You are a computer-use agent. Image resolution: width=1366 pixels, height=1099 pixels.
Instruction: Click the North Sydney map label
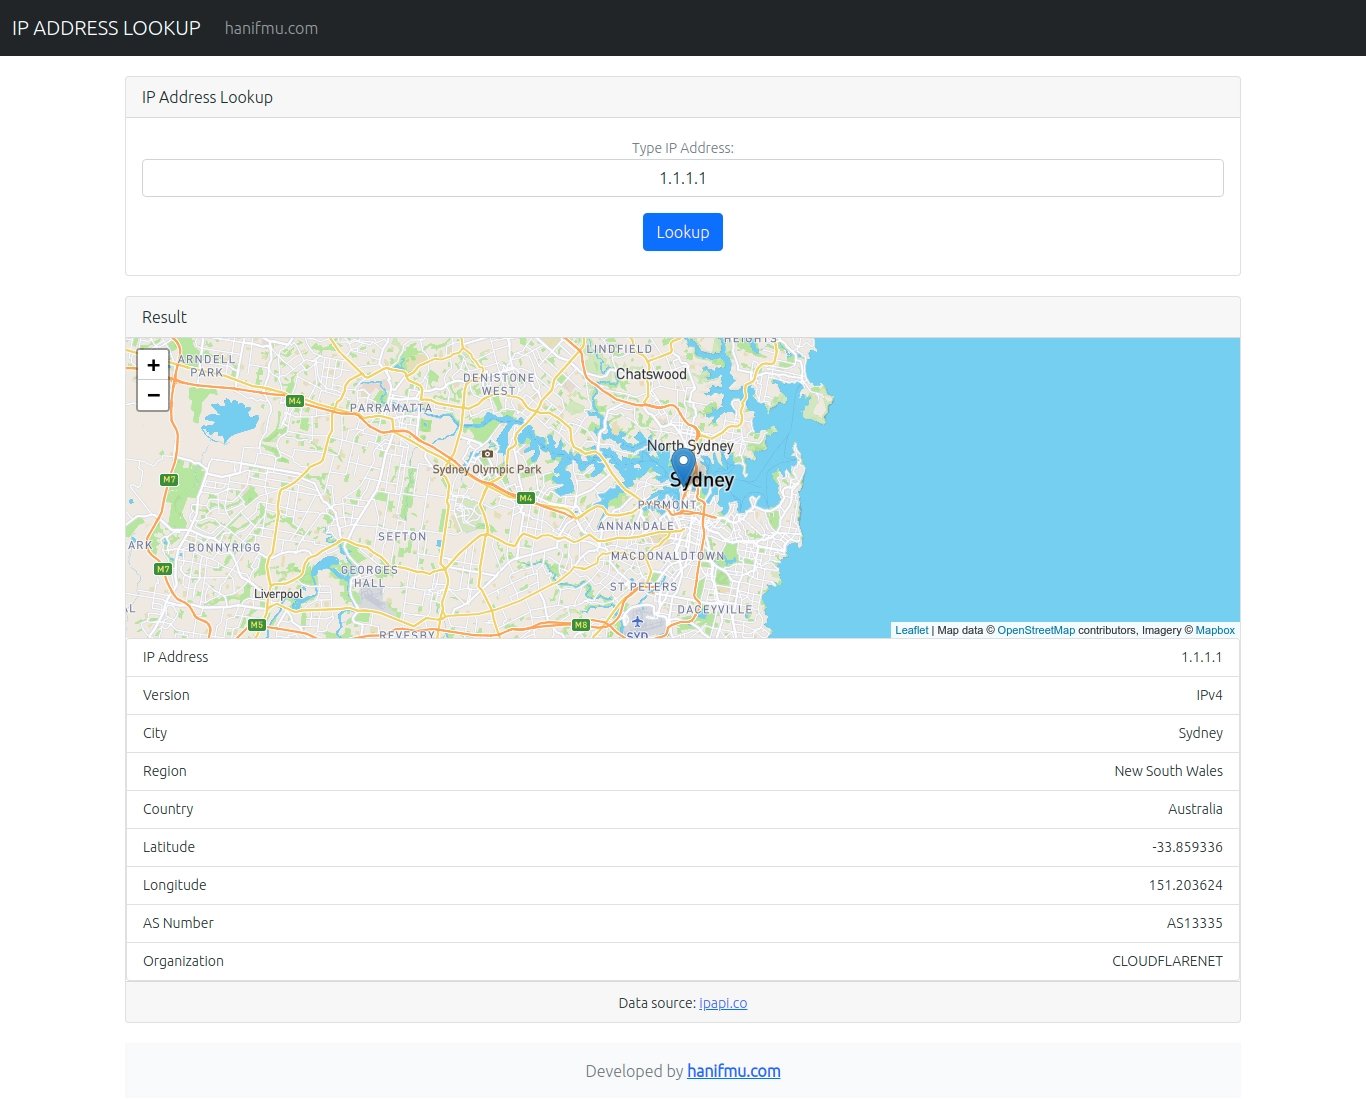pos(690,446)
